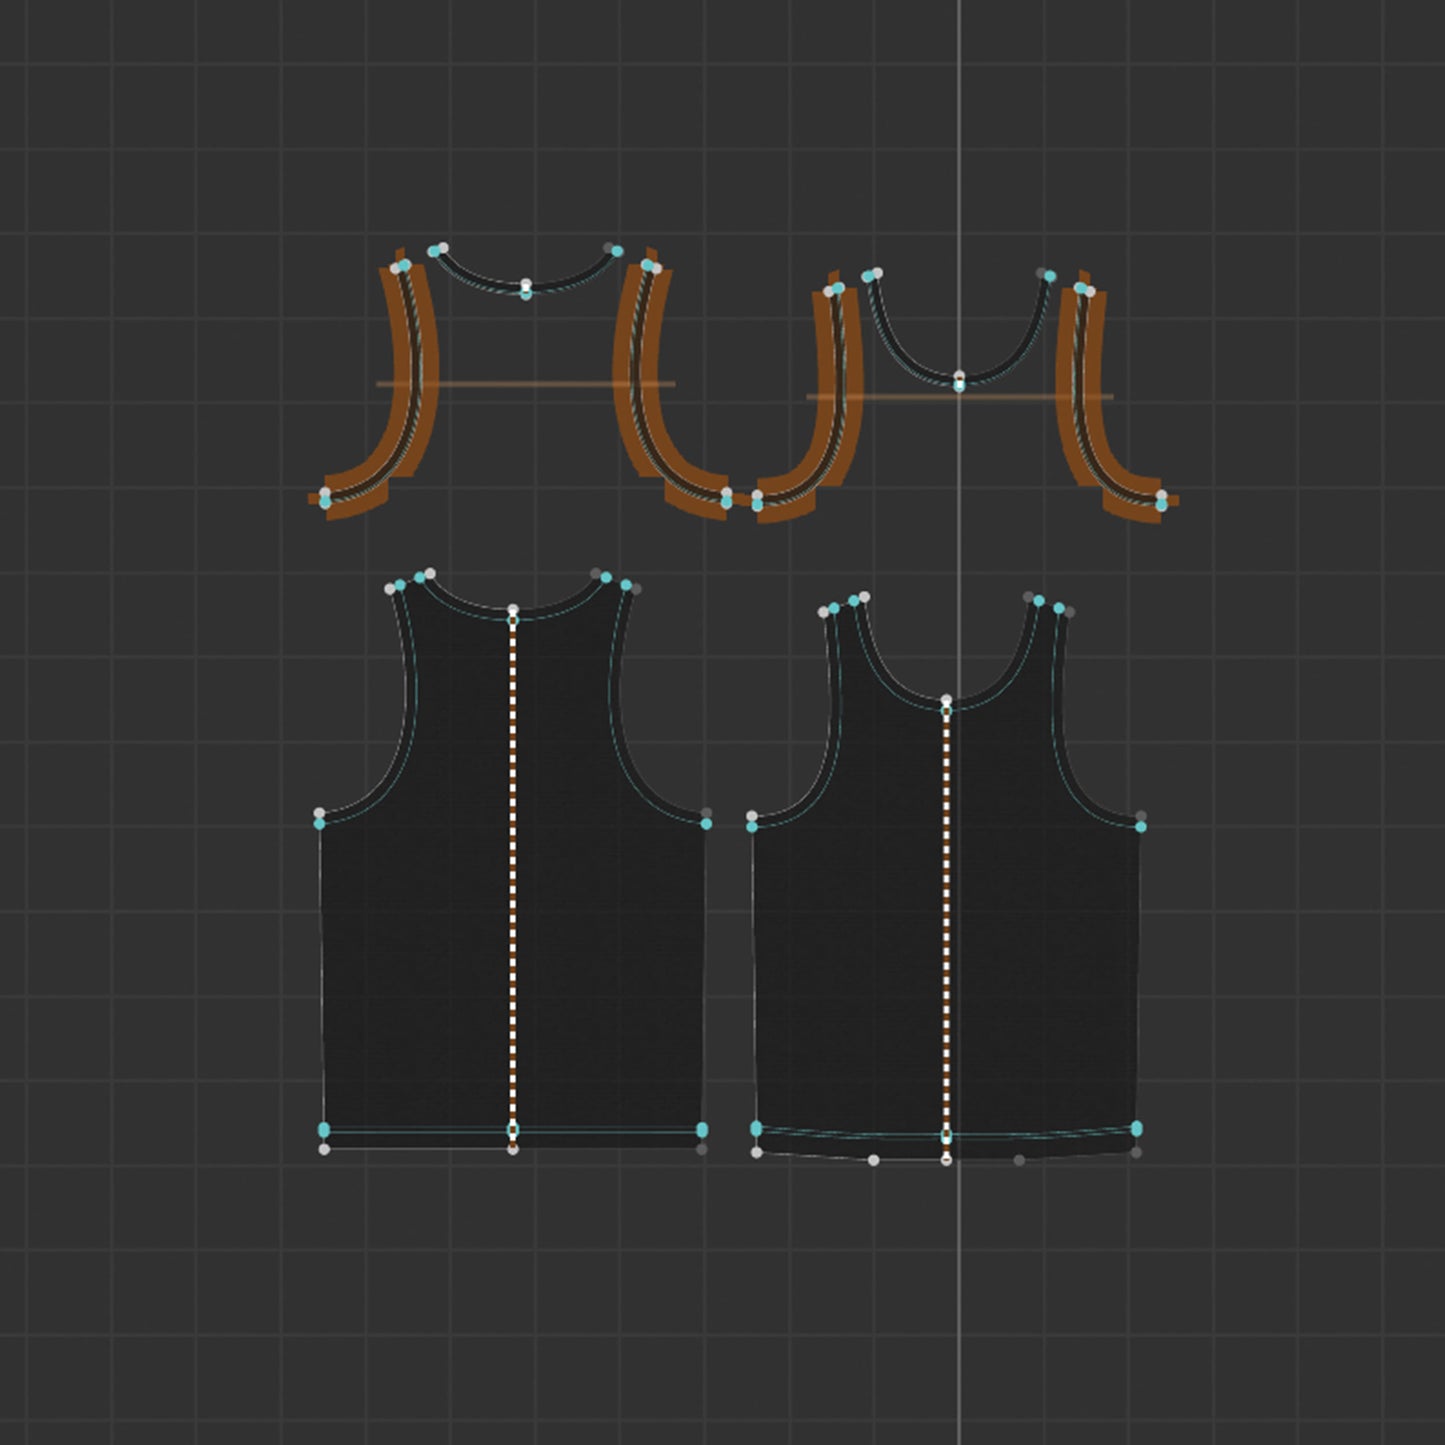Screen dimensions: 1445x1445
Task: Click bottom-right cyan hem point of right bodice
Action: tap(1136, 1128)
